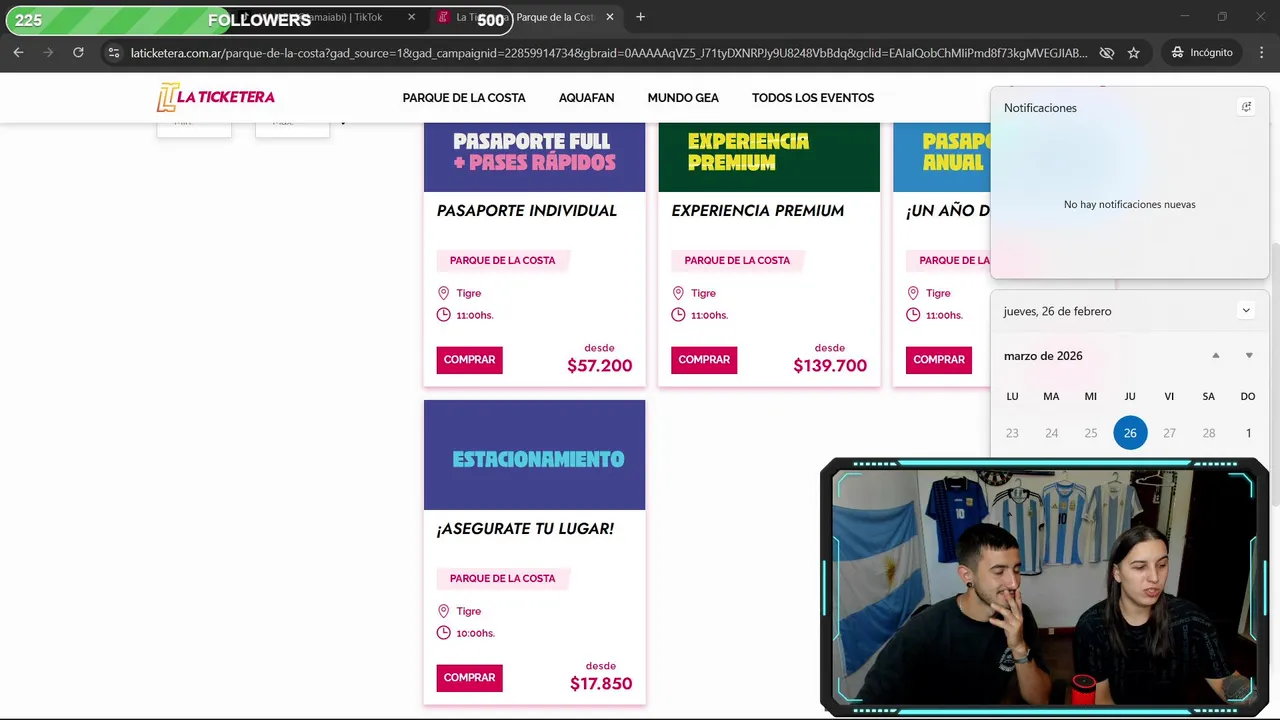The image size is (1280, 720).
Task: Click COMPRAR on Experiencia Premium card
Action: tap(704, 360)
